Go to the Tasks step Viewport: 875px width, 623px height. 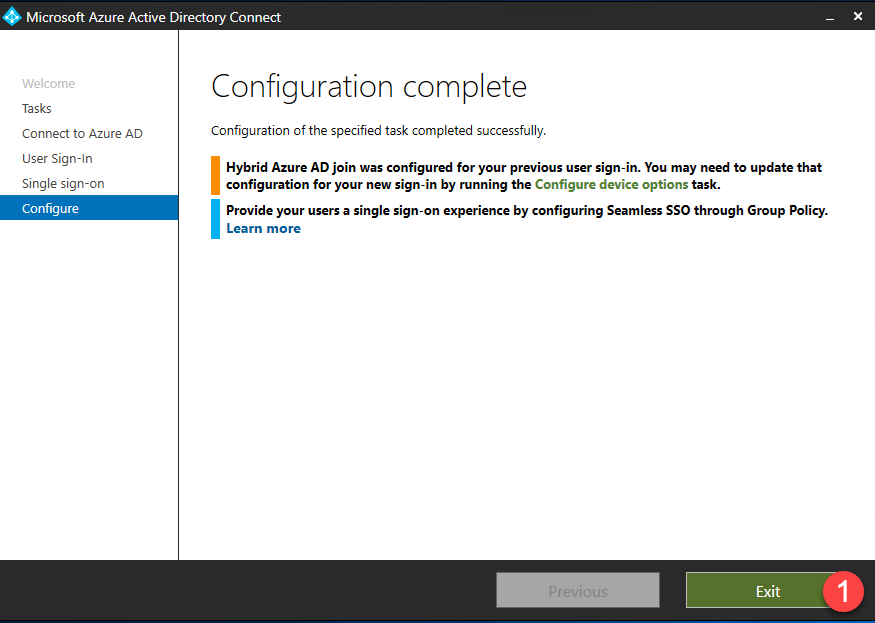coord(37,109)
